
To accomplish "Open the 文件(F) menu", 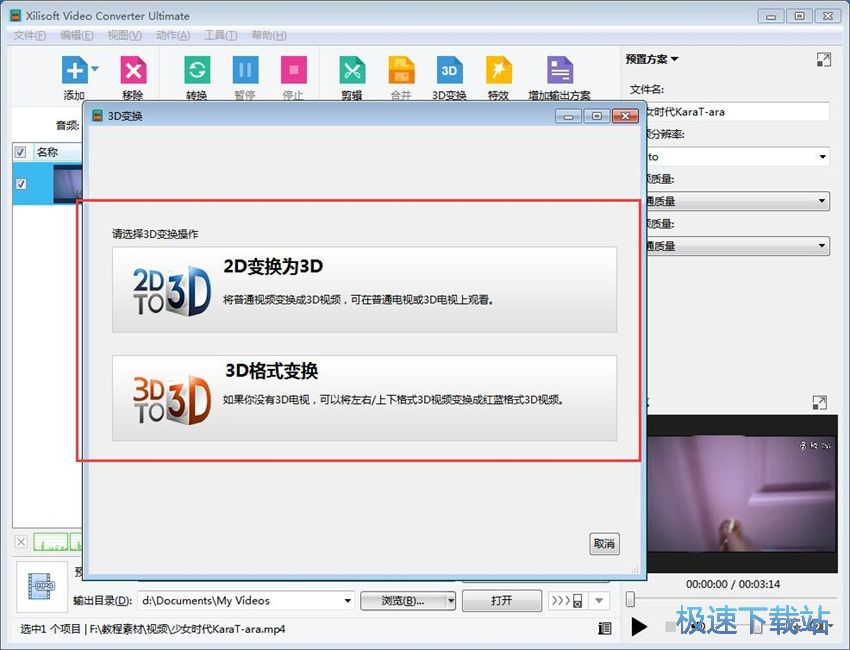I will coord(30,35).
